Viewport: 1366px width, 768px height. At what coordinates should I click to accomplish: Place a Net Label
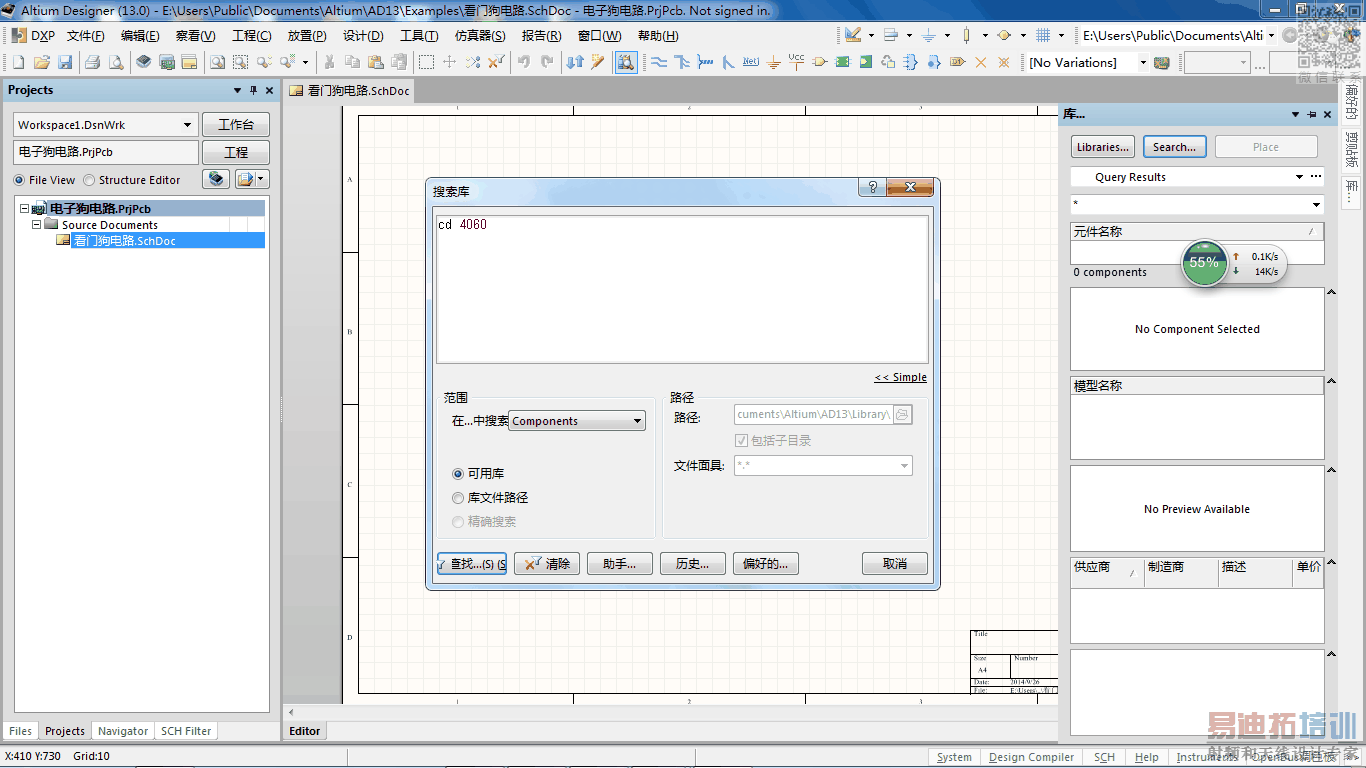click(751, 62)
